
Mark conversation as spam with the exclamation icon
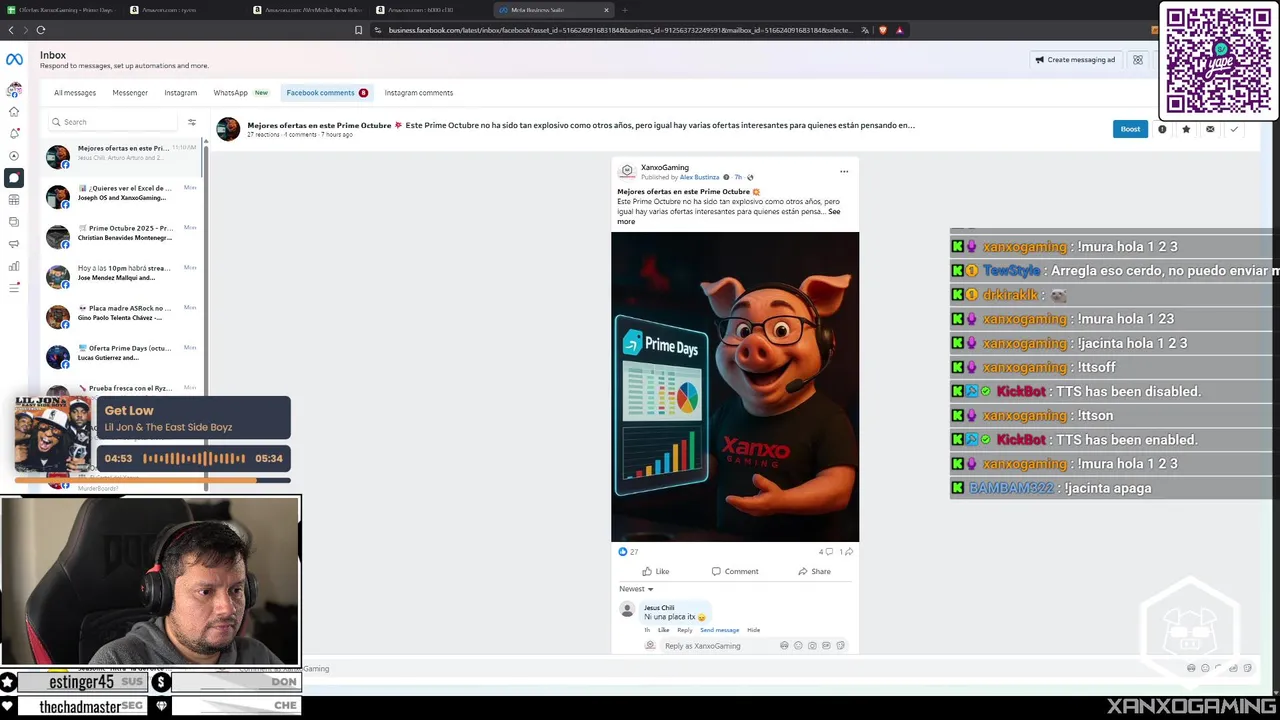1162,129
